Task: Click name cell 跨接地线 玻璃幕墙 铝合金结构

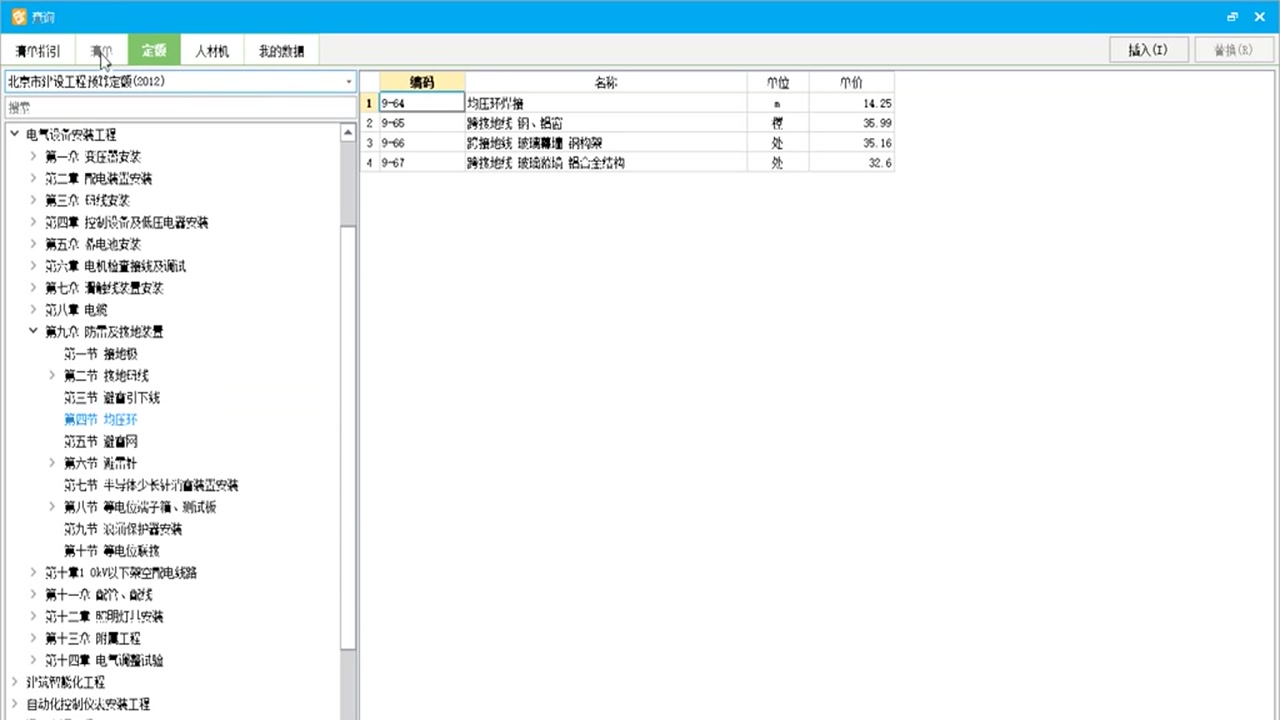Action: pyautogui.click(x=606, y=162)
